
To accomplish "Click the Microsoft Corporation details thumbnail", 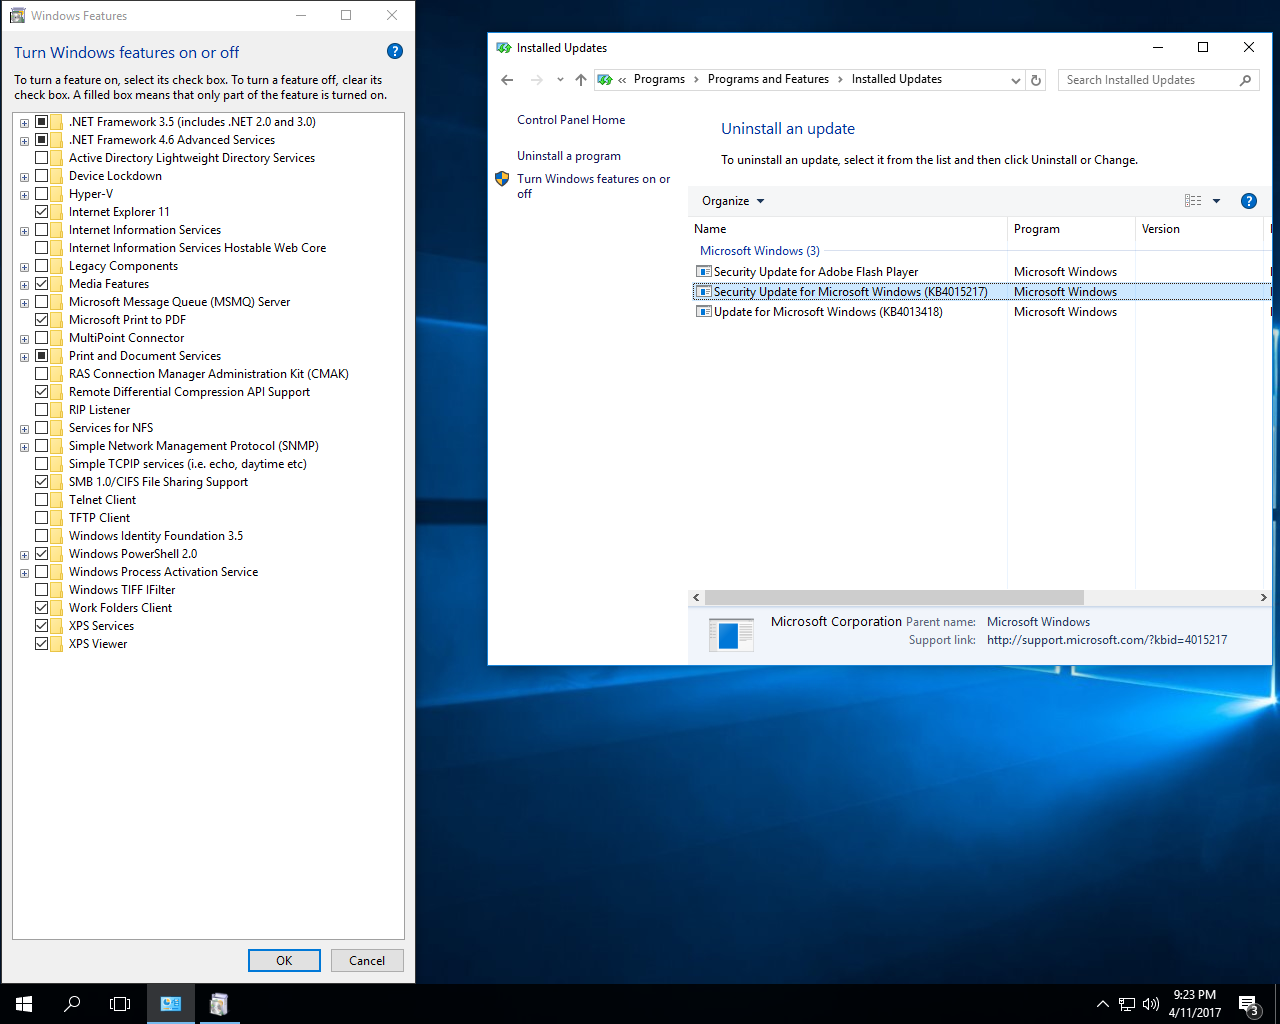I will (x=730, y=634).
